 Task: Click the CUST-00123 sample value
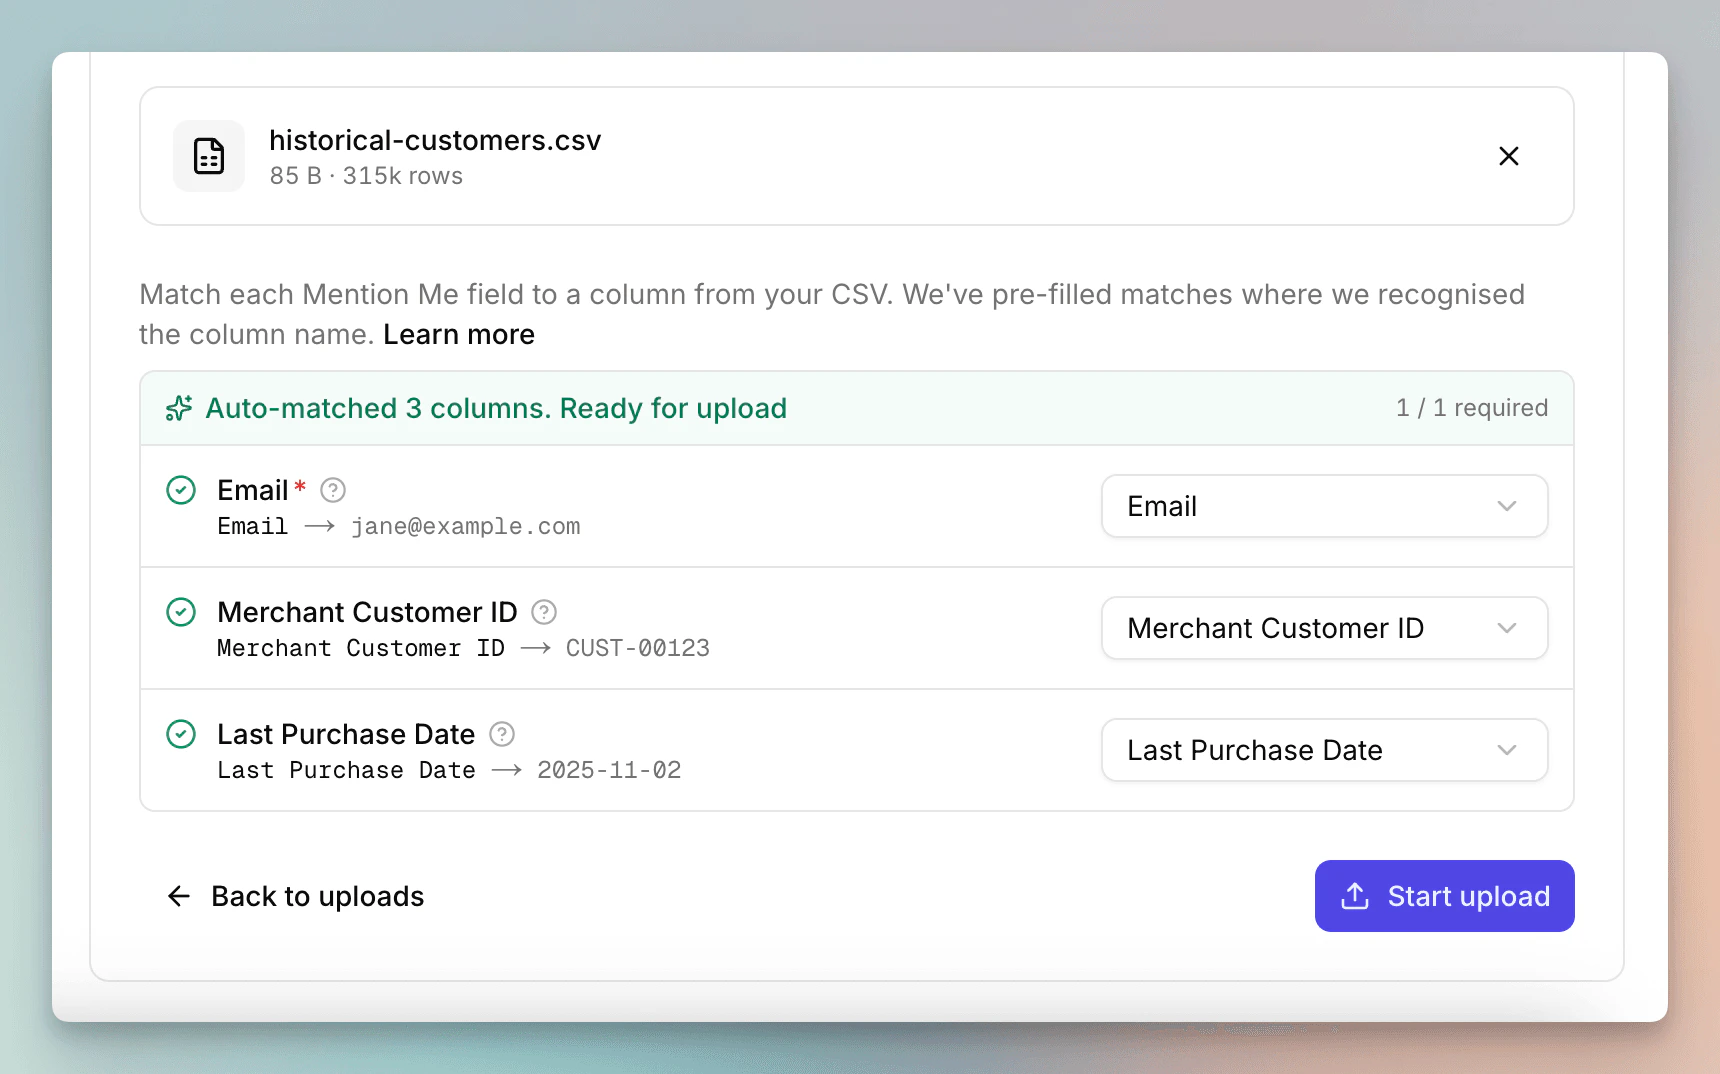click(637, 648)
